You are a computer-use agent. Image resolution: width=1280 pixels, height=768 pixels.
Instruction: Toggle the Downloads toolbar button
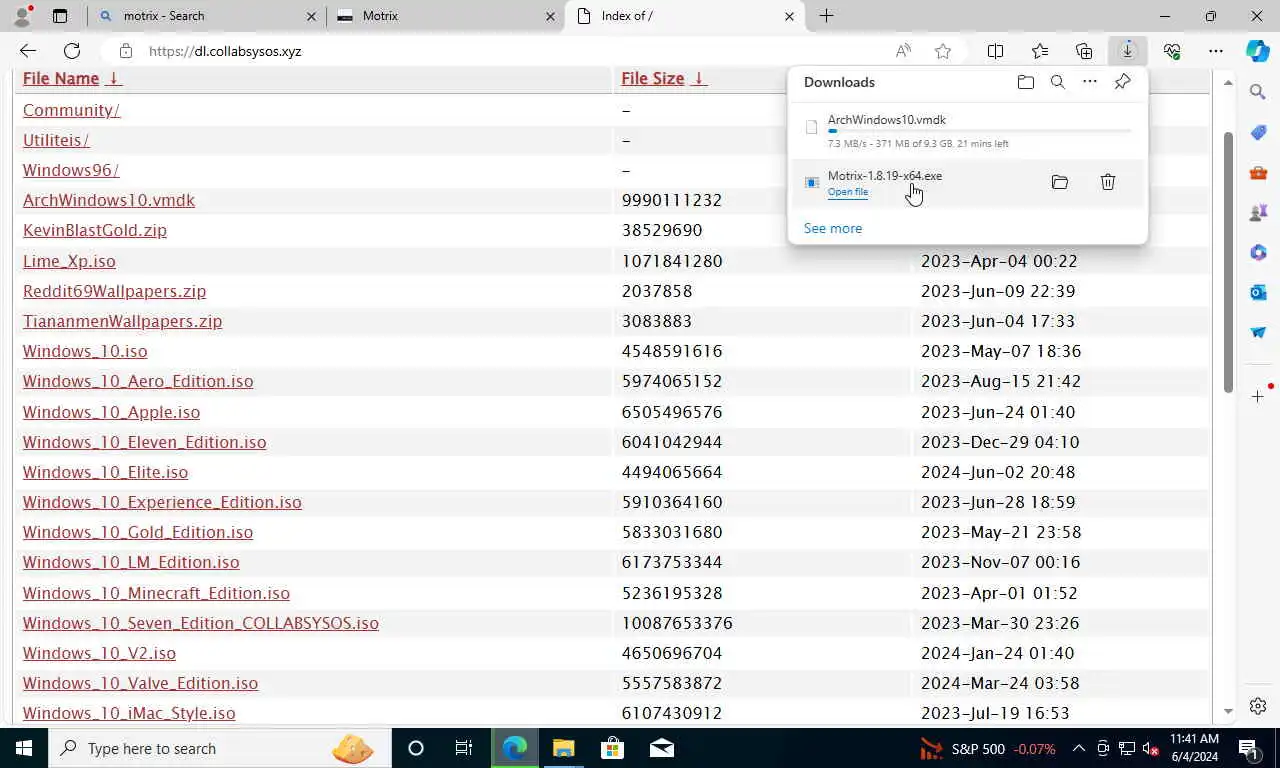click(x=1127, y=51)
